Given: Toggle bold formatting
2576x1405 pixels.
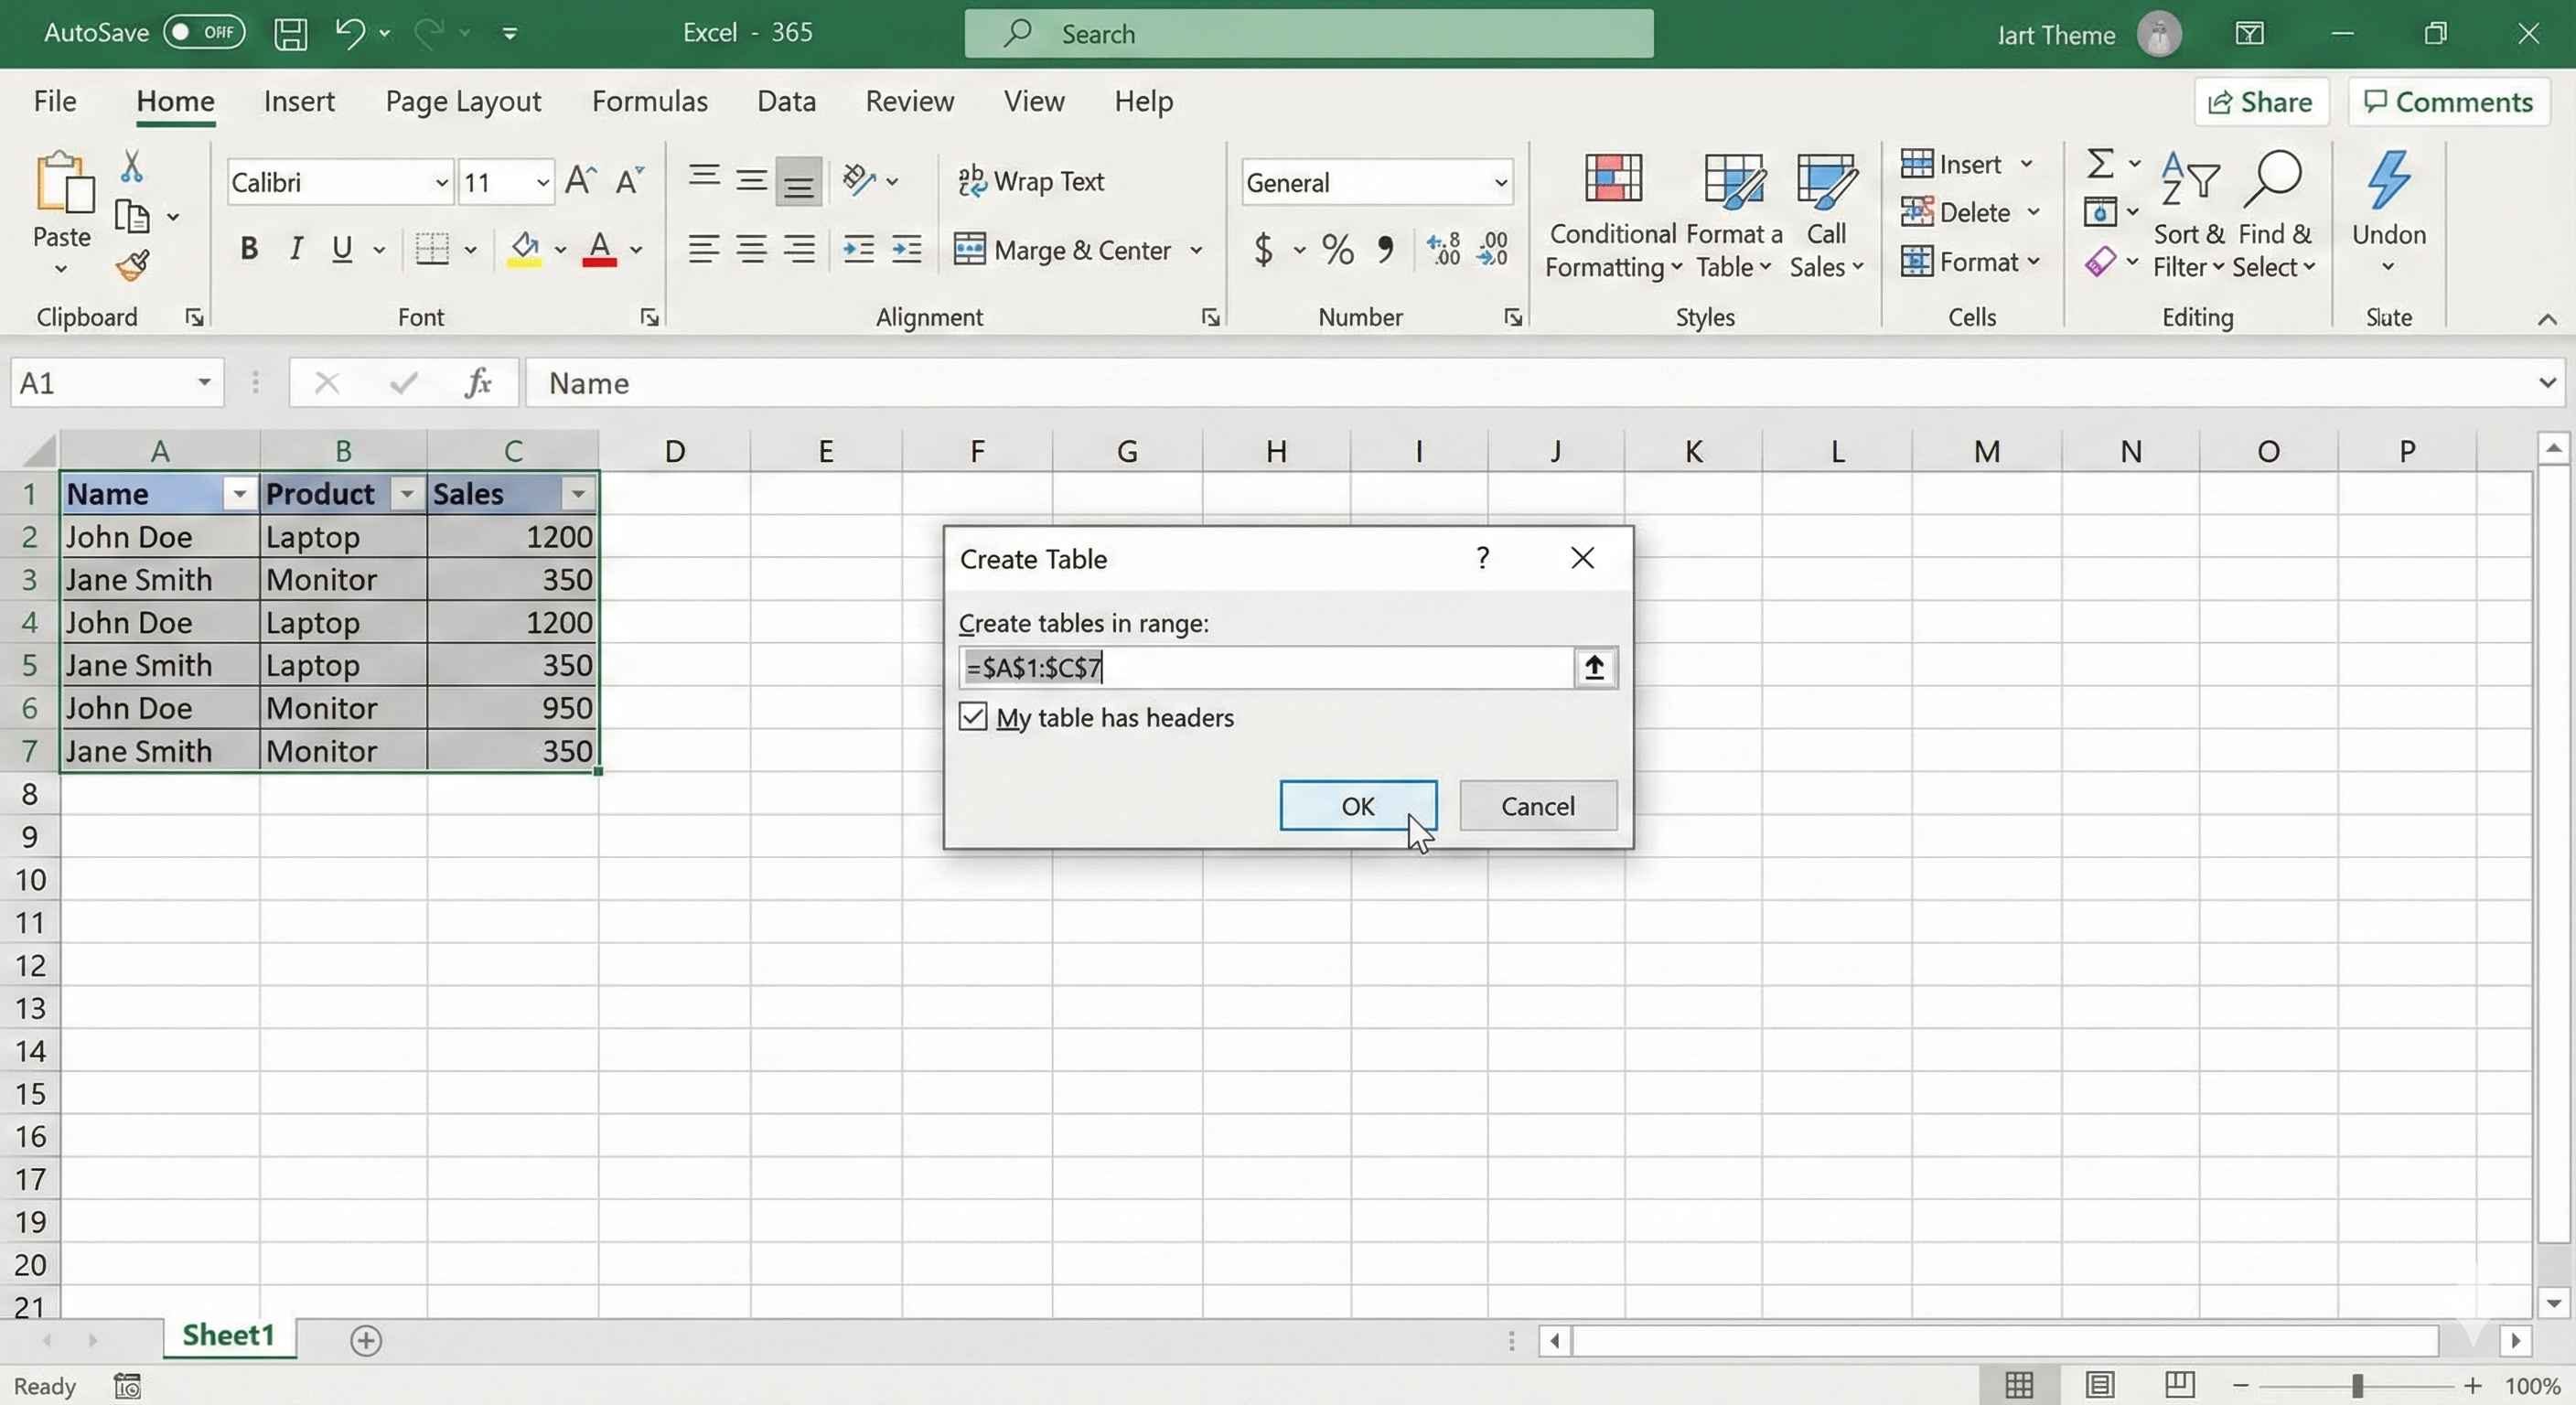Looking at the screenshot, I should coord(248,249).
